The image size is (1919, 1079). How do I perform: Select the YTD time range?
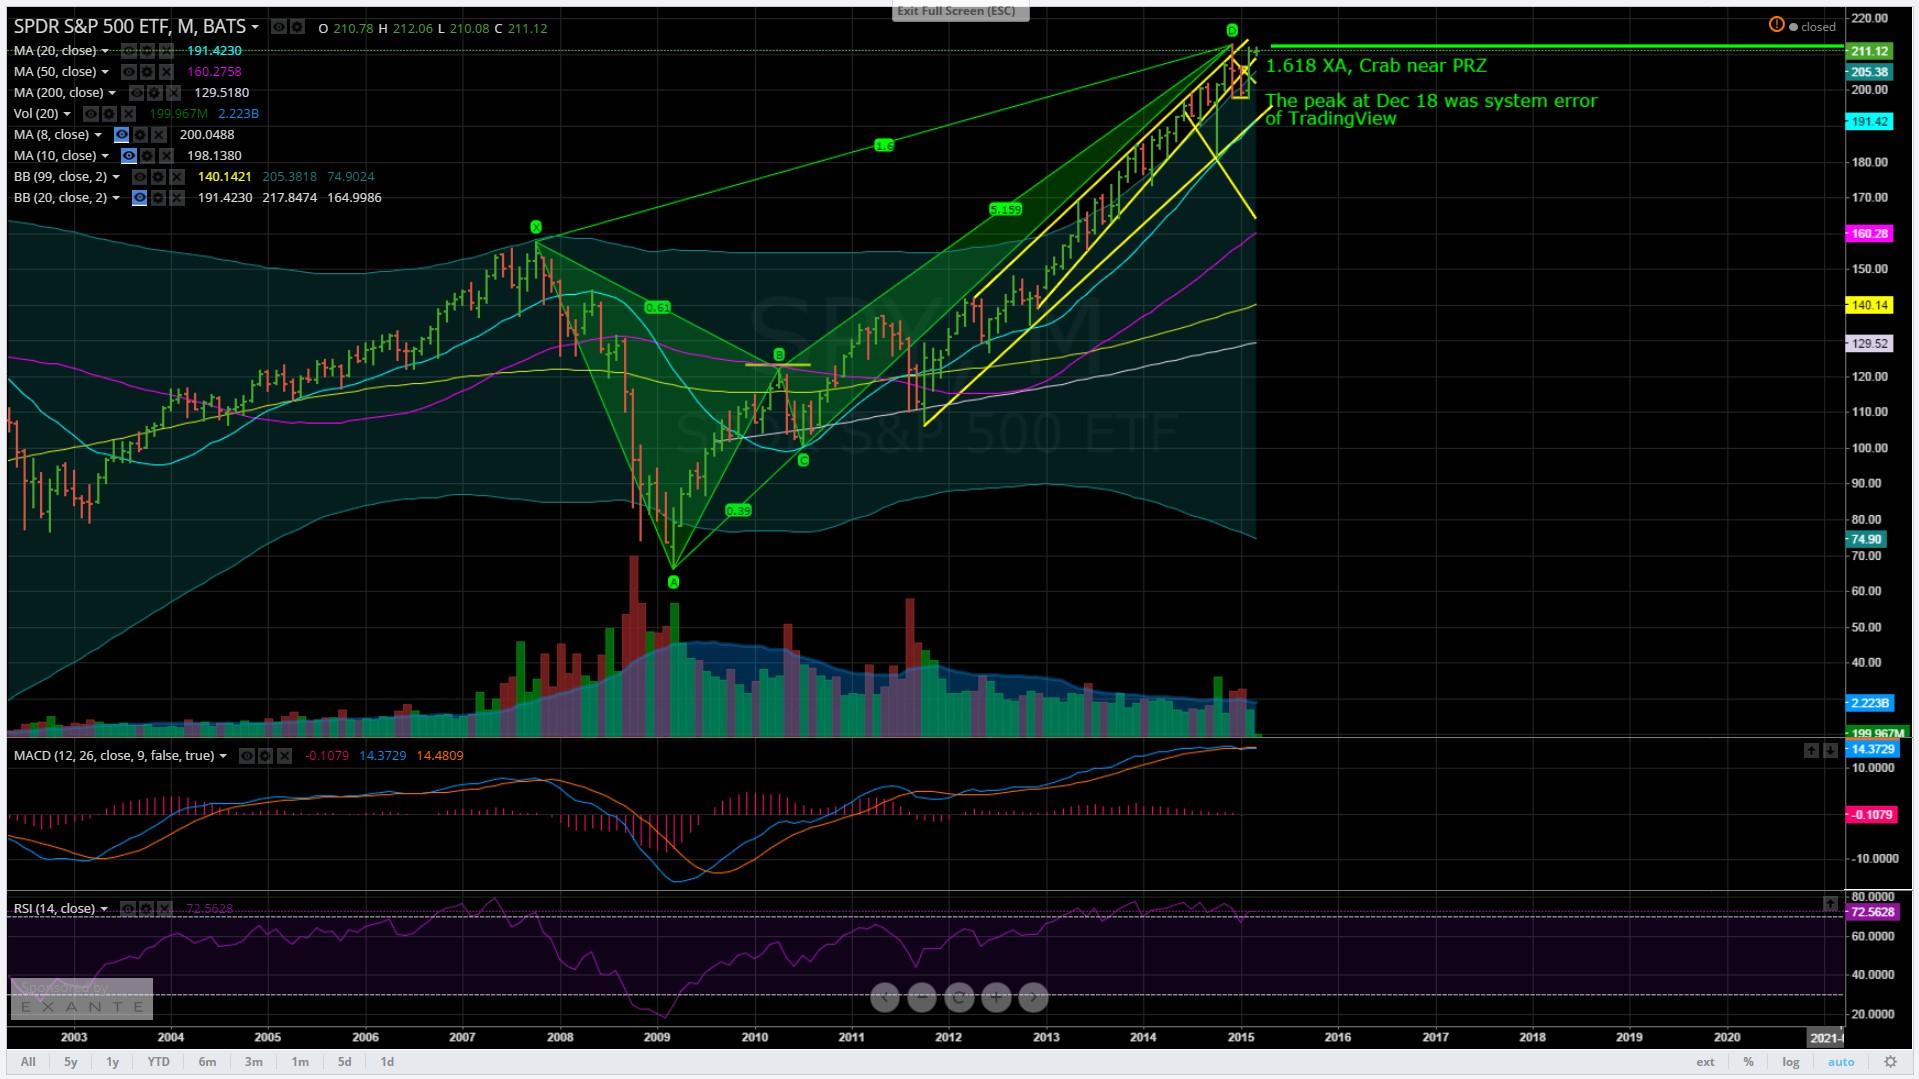(158, 1061)
